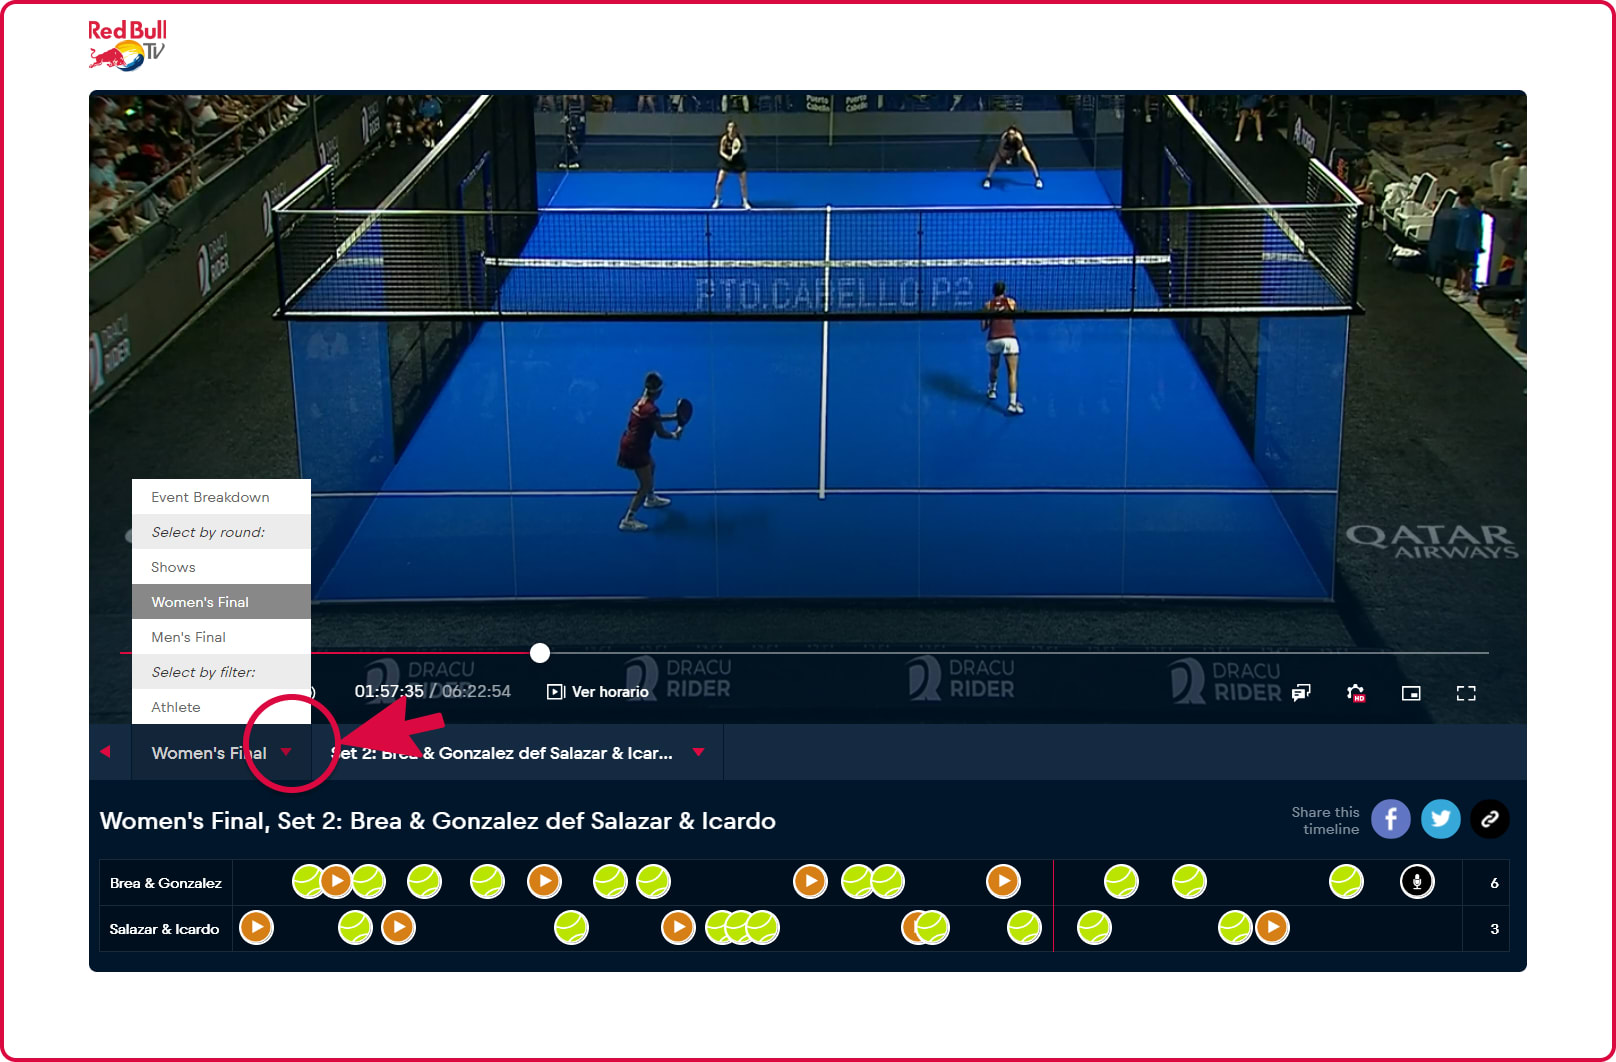The image size is (1616, 1062).
Task: Play first Salazar & Icardo highlight clip
Action: pos(256,928)
